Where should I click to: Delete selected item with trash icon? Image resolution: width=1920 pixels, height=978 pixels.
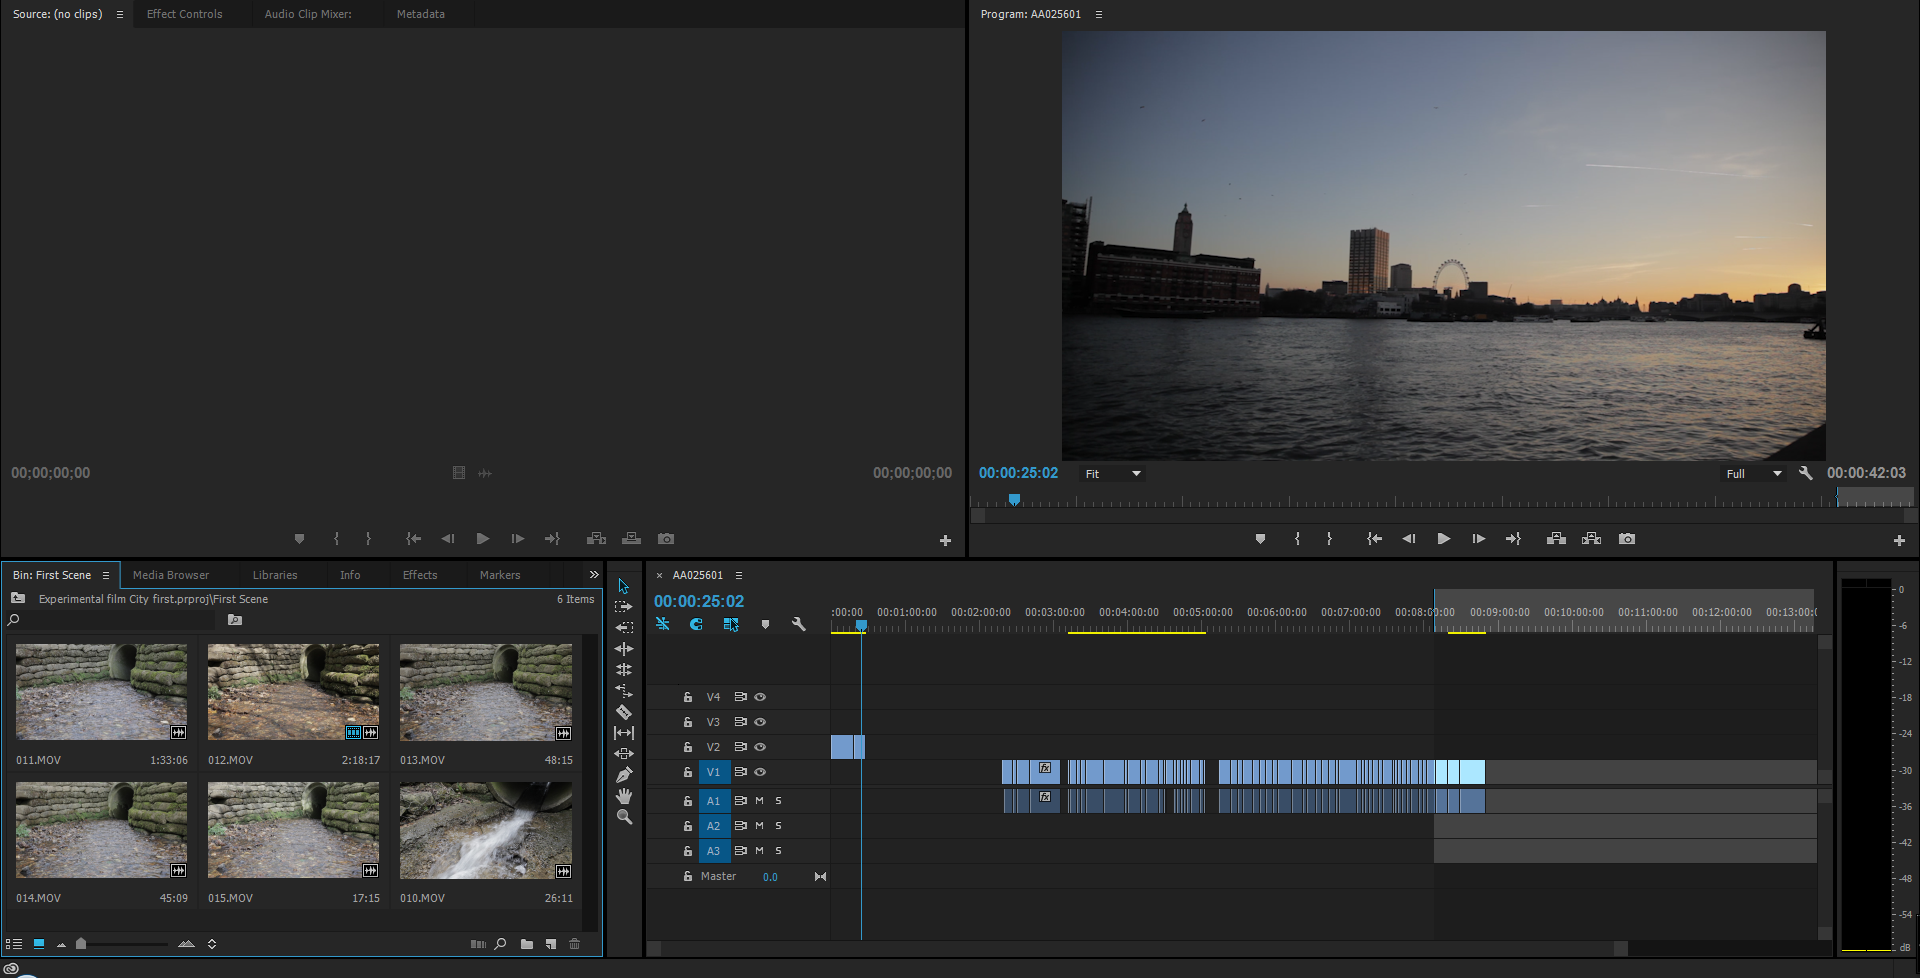(x=575, y=944)
